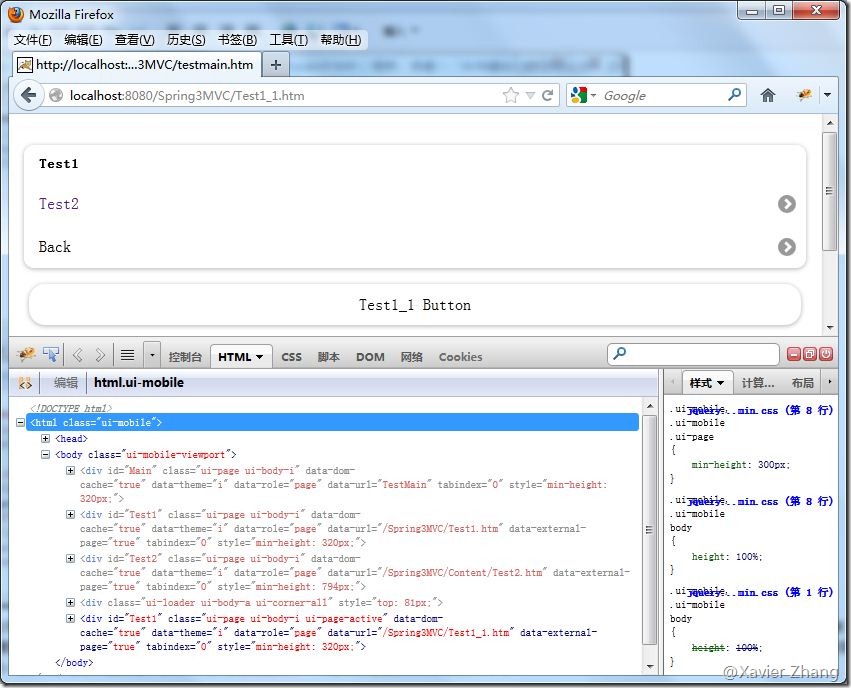Switch to the Firebug CSS tab
This screenshot has width=851, height=688.
pos(291,357)
